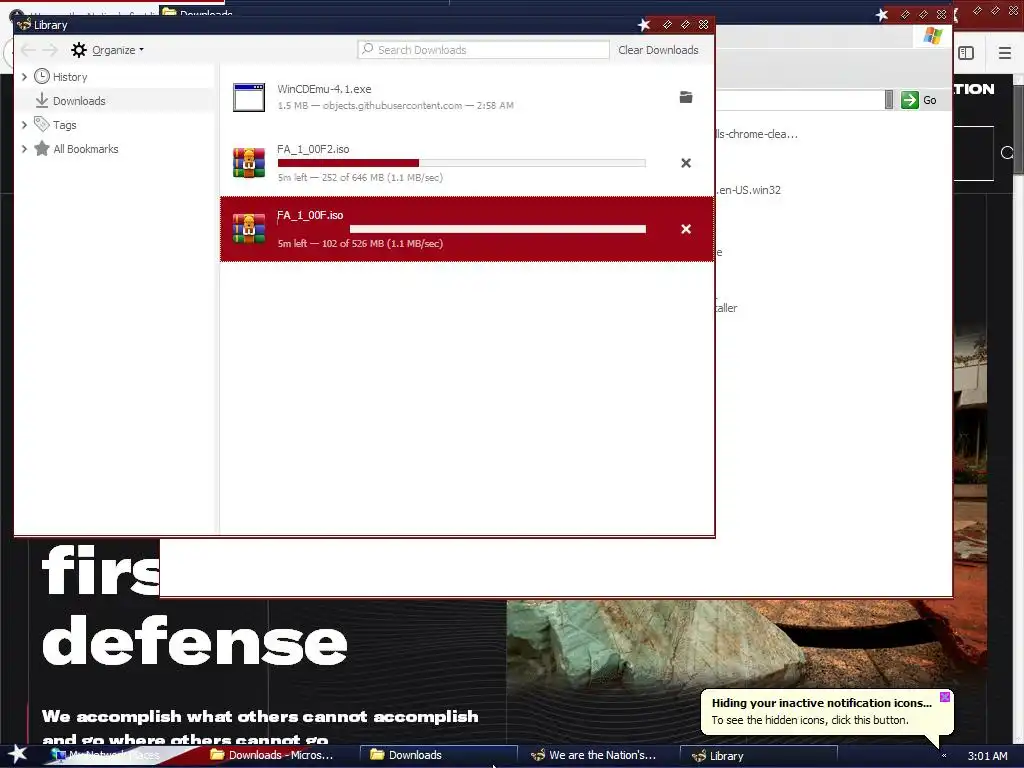Select History clock icon in sidebar

(x=41, y=76)
